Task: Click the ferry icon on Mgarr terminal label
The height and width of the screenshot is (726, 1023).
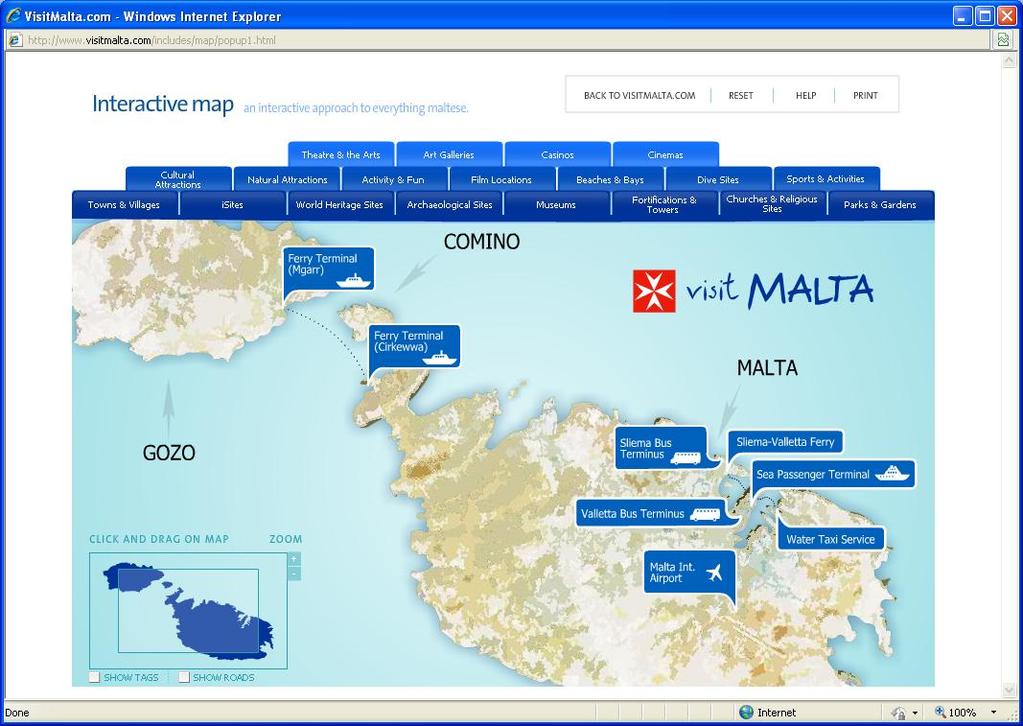Action: pyautogui.click(x=354, y=281)
